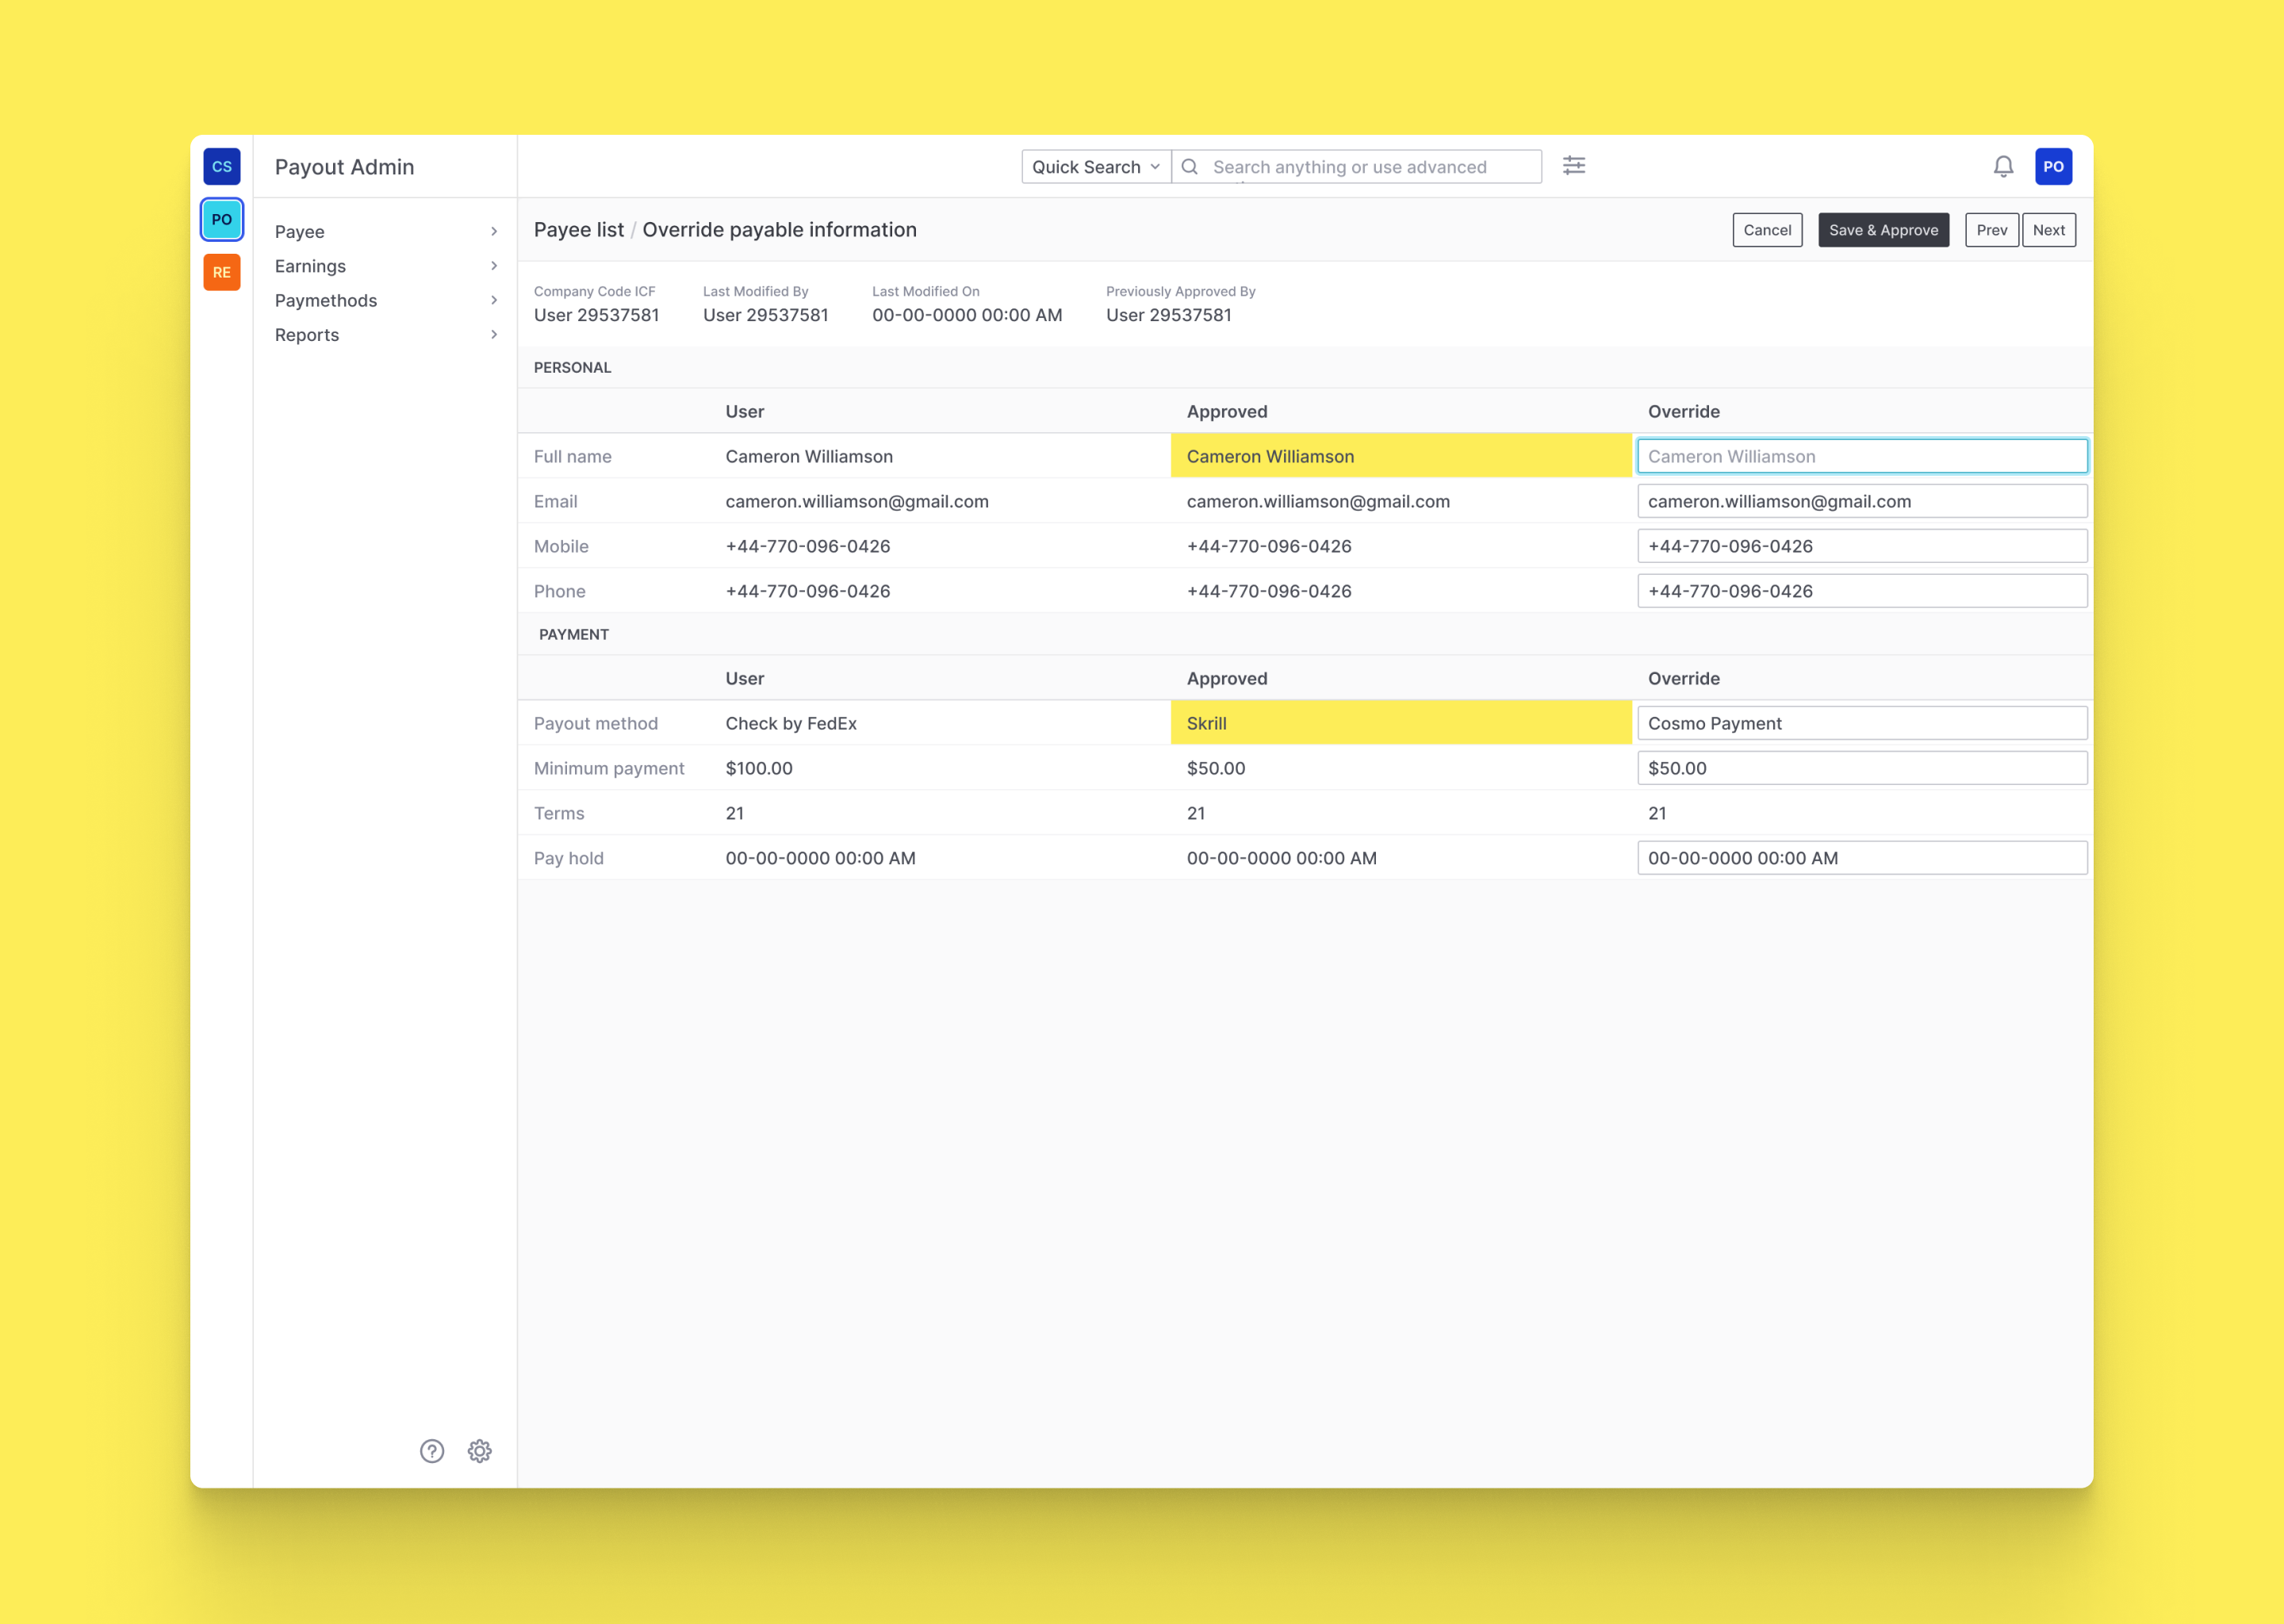Viewport: 2284px width, 1624px height.
Task: Expand the Payee menu chevron
Action: tap(494, 232)
